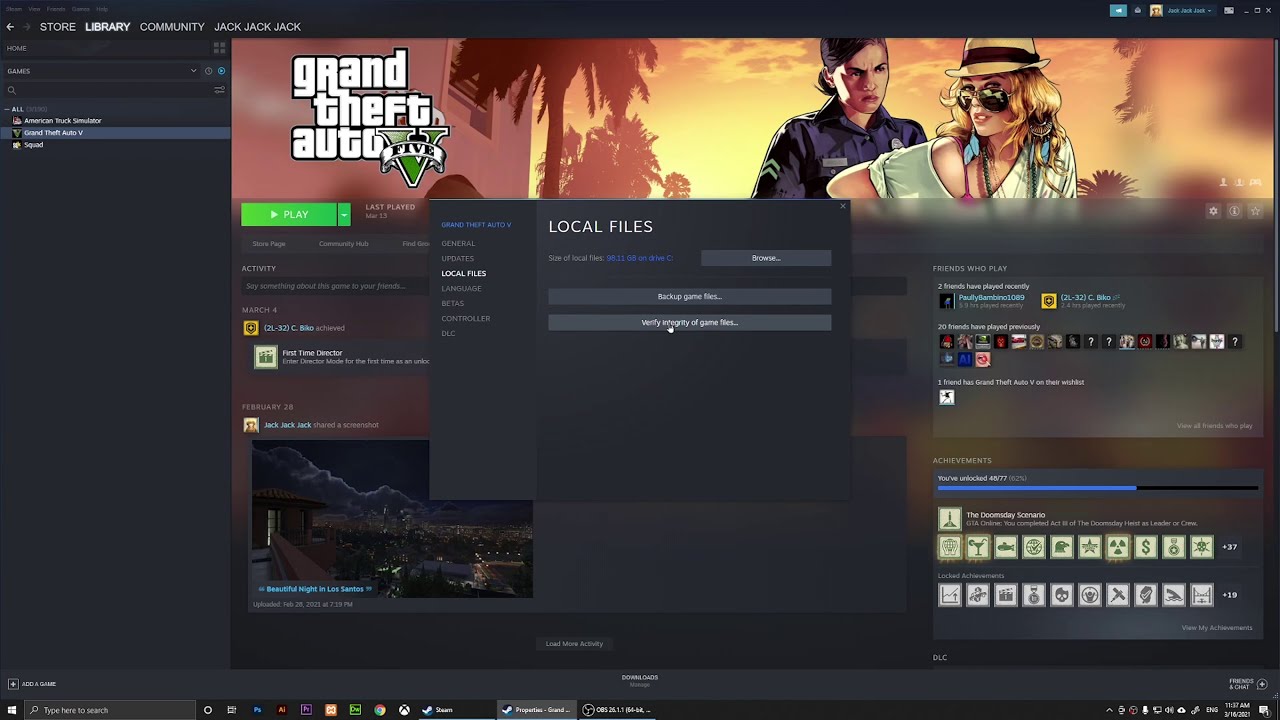Expand the Games filter dropdown

coord(193,71)
